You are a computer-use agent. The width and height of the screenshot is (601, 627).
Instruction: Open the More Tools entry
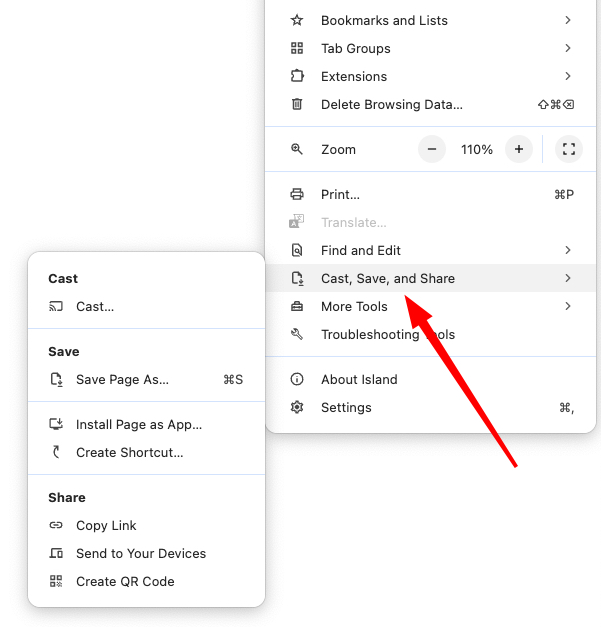[x=431, y=306]
